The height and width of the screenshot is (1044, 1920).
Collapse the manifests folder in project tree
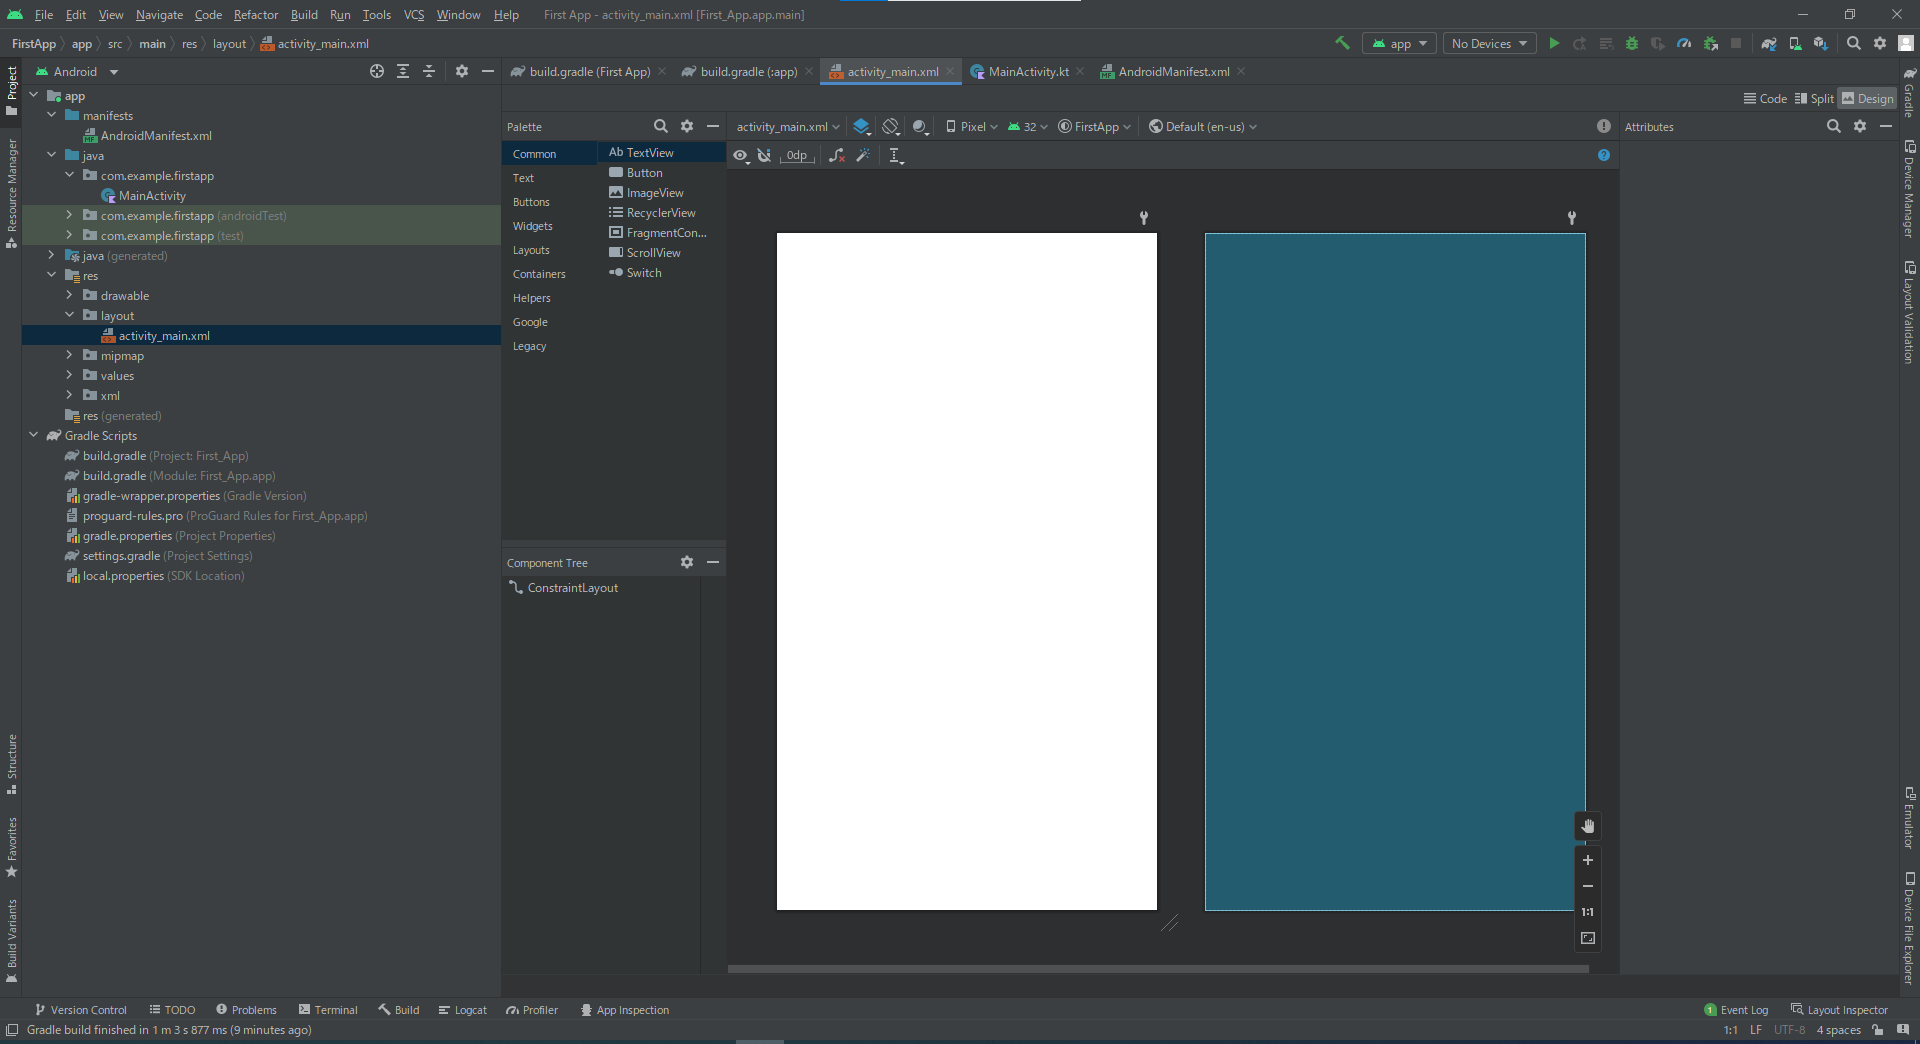(x=51, y=115)
